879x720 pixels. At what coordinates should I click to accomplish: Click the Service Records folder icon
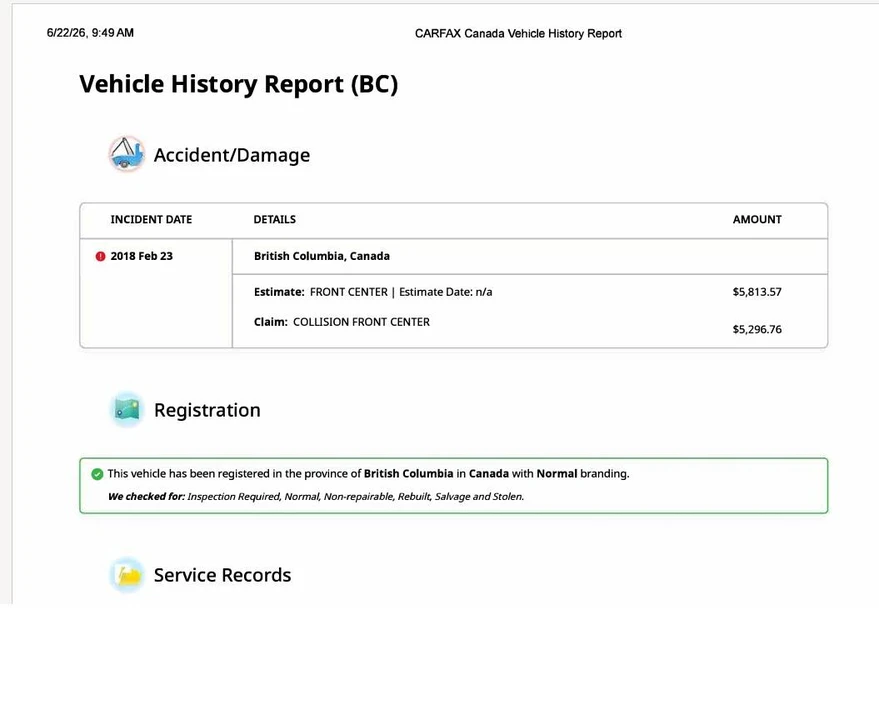tap(127, 575)
